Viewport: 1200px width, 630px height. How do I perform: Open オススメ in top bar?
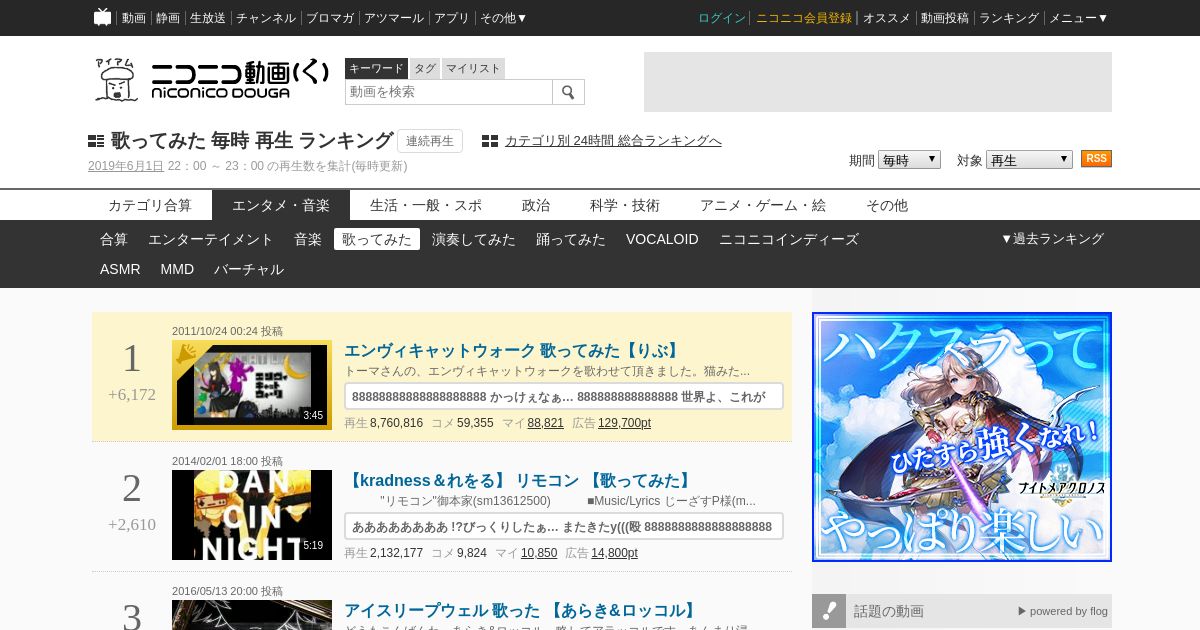click(x=887, y=18)
